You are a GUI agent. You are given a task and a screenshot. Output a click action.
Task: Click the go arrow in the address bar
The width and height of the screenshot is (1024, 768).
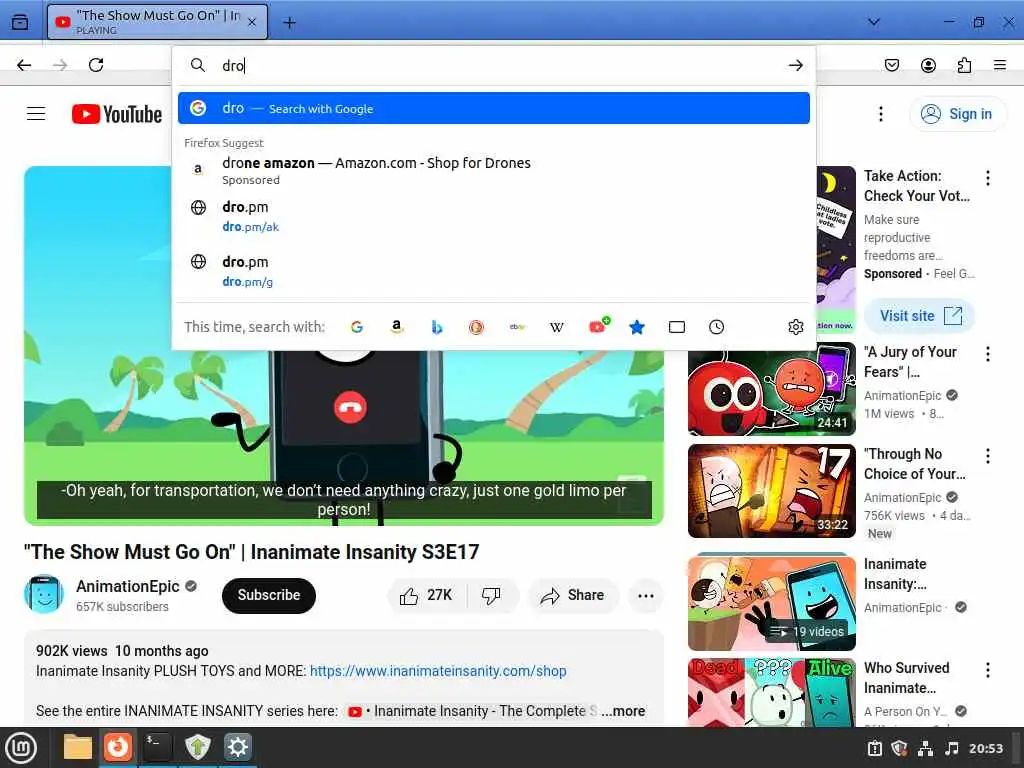click(795, 65)
